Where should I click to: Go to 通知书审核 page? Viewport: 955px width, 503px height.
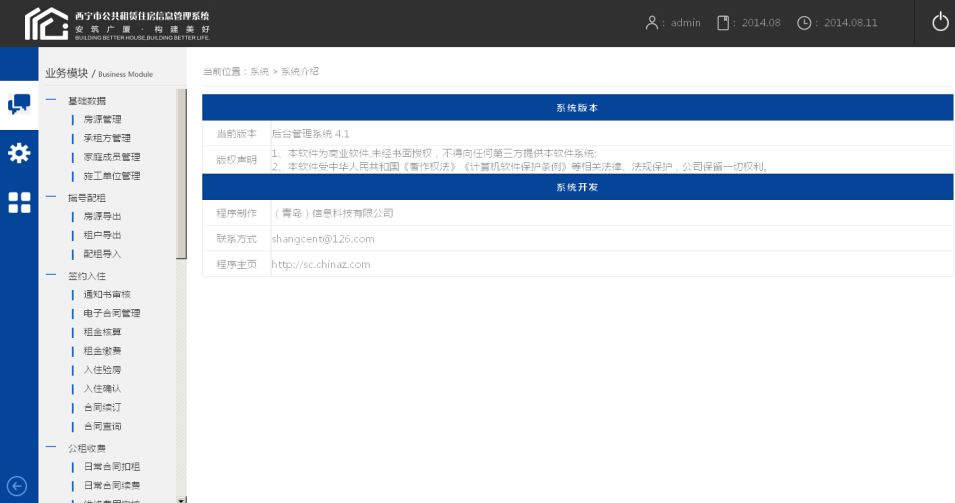(x=106, y=294)
